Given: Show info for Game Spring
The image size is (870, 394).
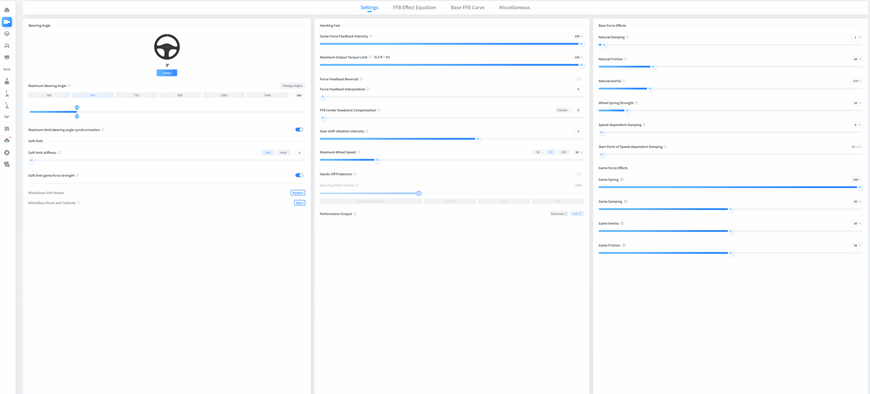Looking at the screenshot, I should 622,180.
